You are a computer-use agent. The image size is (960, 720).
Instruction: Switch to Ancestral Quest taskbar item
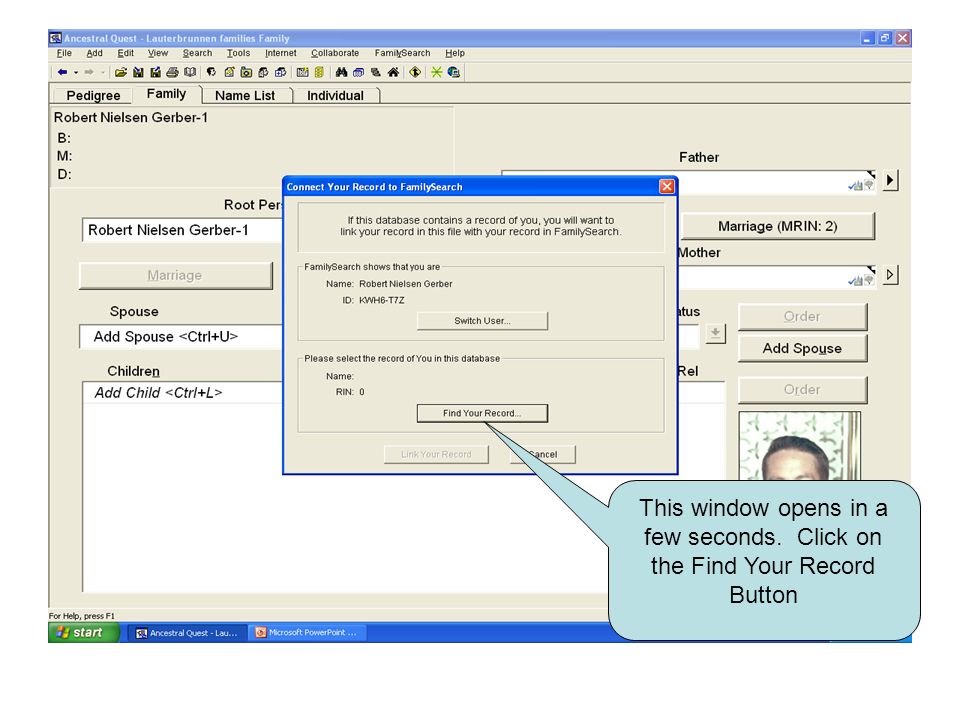coord(188,633)
